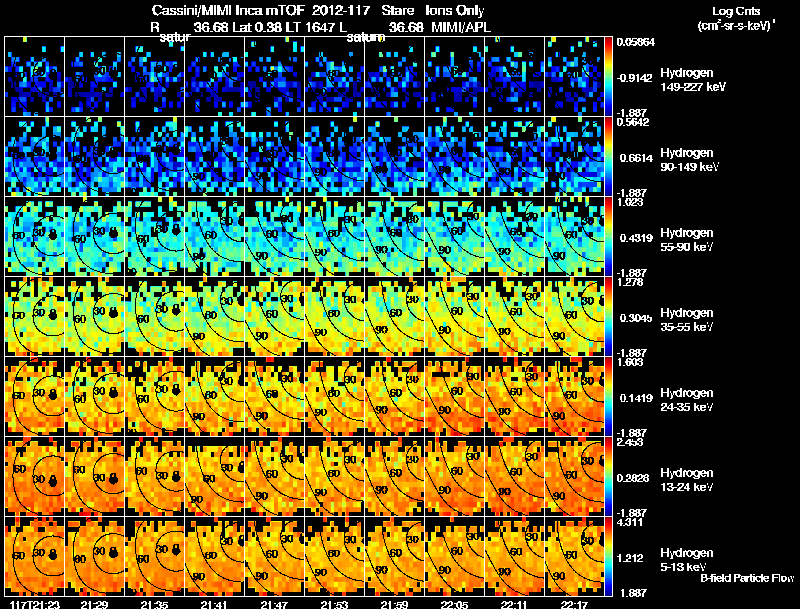The width and height of the screenshot is (800, 609).
Task: Click the 1.603 colorbar value
Action: pyautogui.click(x=630, y=362)
